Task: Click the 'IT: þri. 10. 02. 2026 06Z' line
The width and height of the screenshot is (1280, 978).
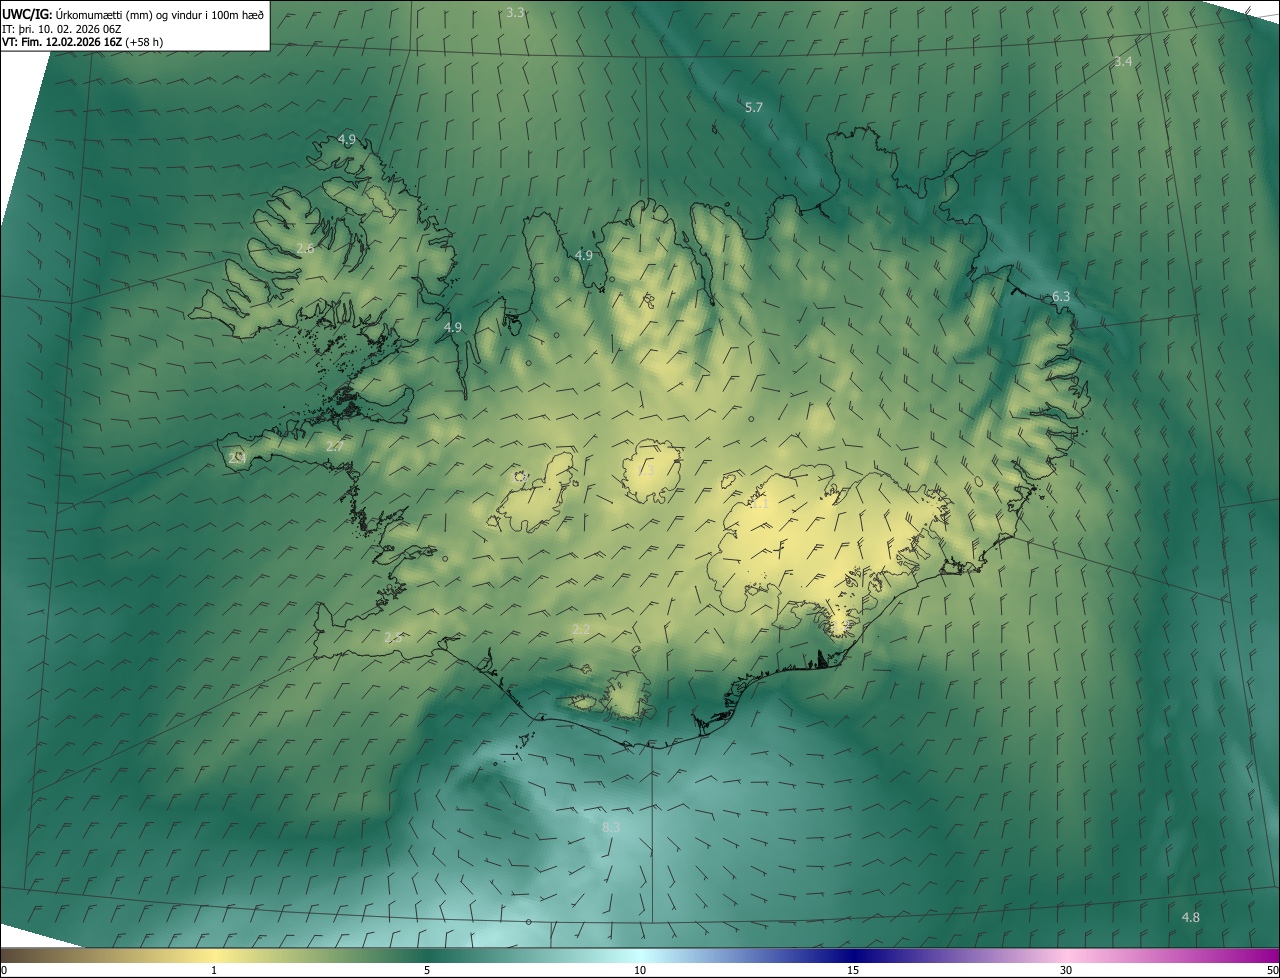Action: tap(62, 29)
